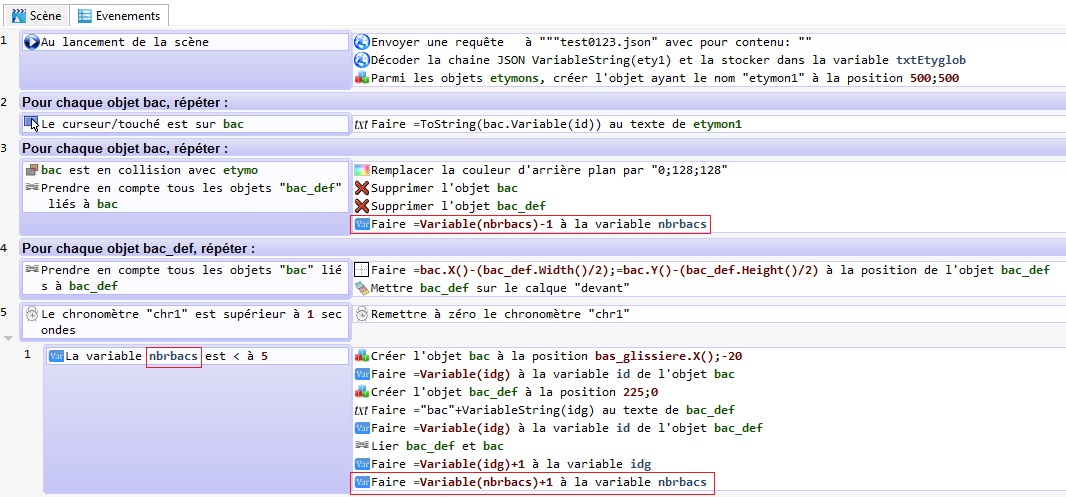The width and height of the screenshot is (1066, 497).
Task: Click the Var icon of the nbrbacs-1 action
Action: (362, 224)
